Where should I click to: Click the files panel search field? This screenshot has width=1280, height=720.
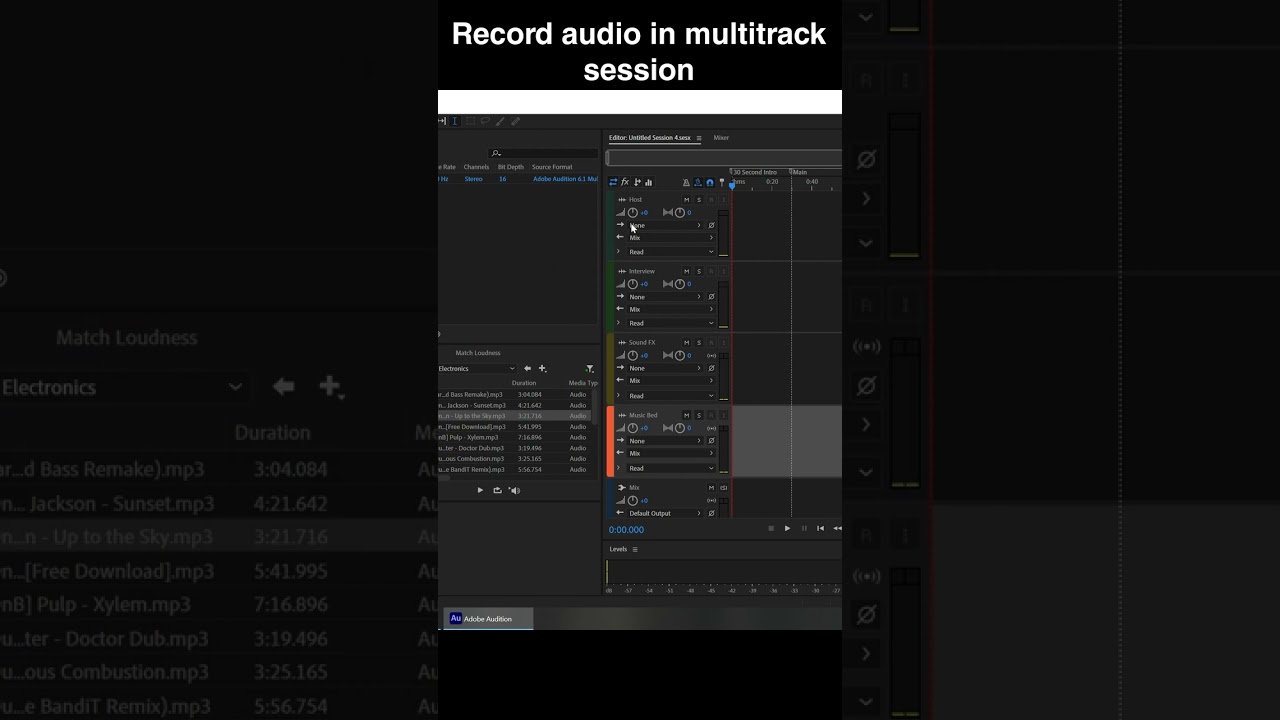tap(543, 153)
